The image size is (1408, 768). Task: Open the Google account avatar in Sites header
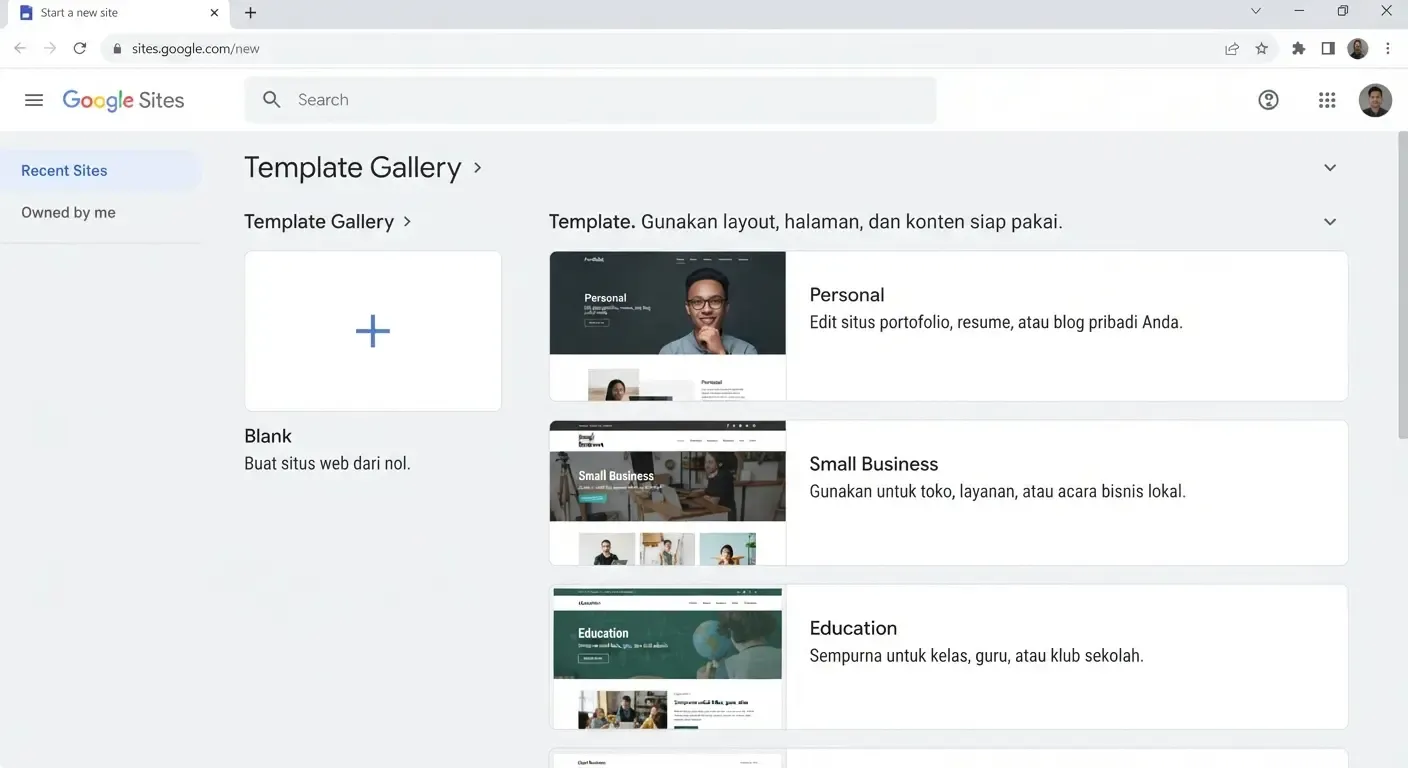(1375, 100)
